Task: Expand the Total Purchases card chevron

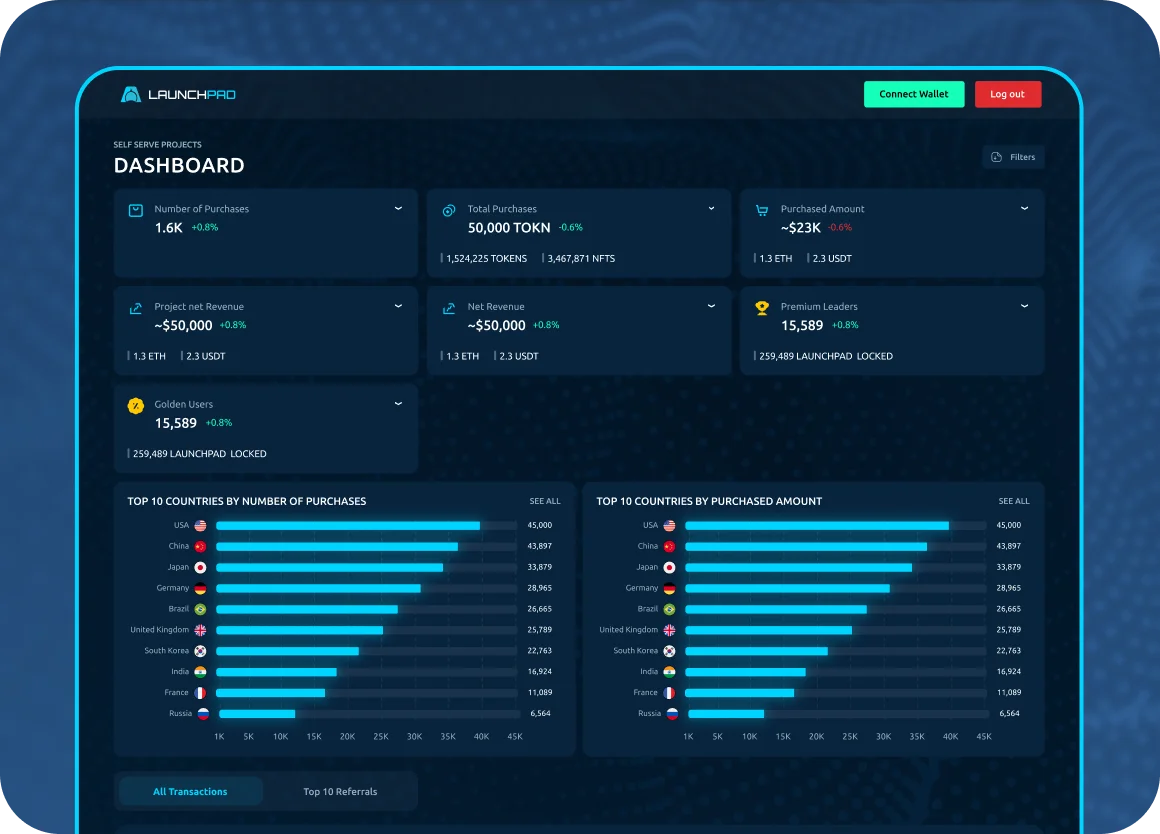Action: [x=711, y=209]
